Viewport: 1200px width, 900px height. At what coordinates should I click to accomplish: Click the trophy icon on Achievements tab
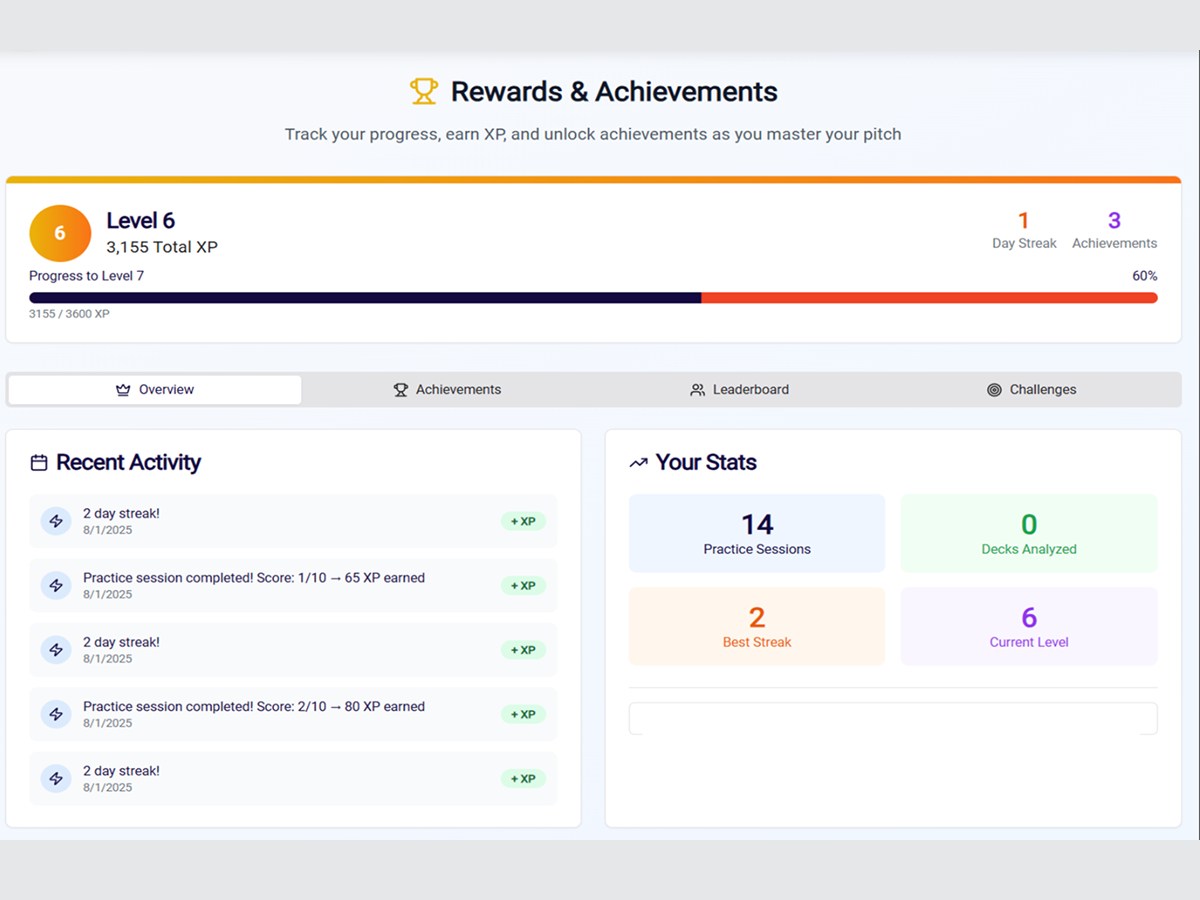click(400, 390)
